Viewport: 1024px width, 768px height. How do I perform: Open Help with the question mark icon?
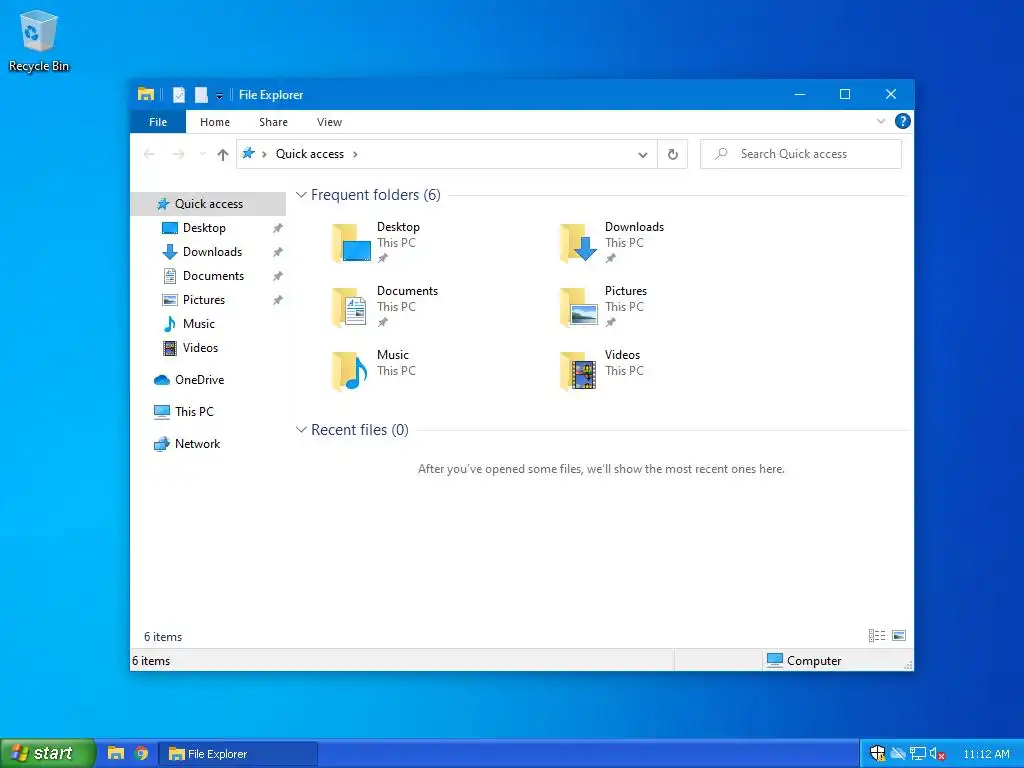click(903, 121)
